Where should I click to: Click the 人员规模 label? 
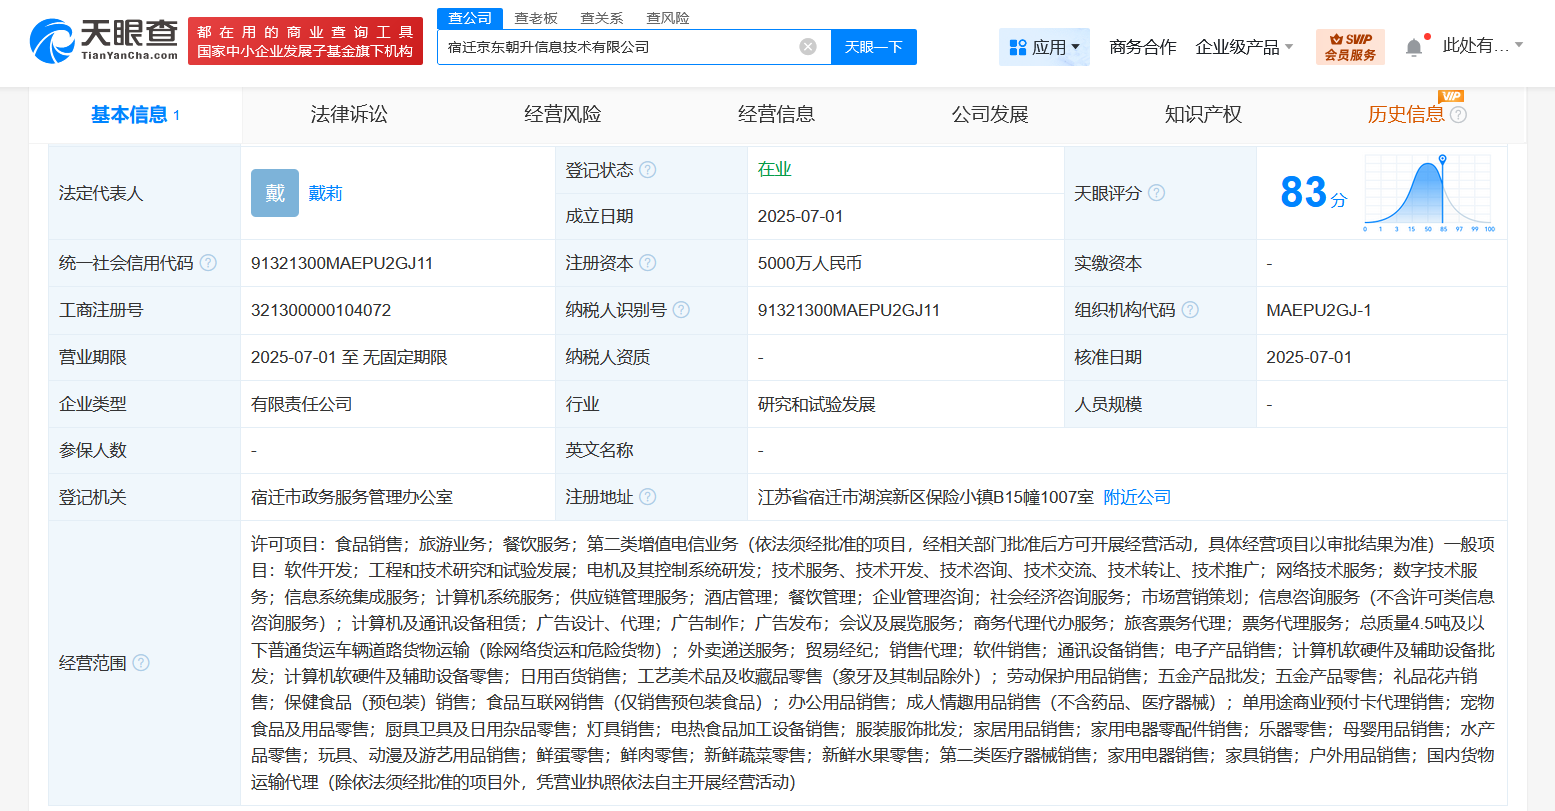coord(1108,404)
